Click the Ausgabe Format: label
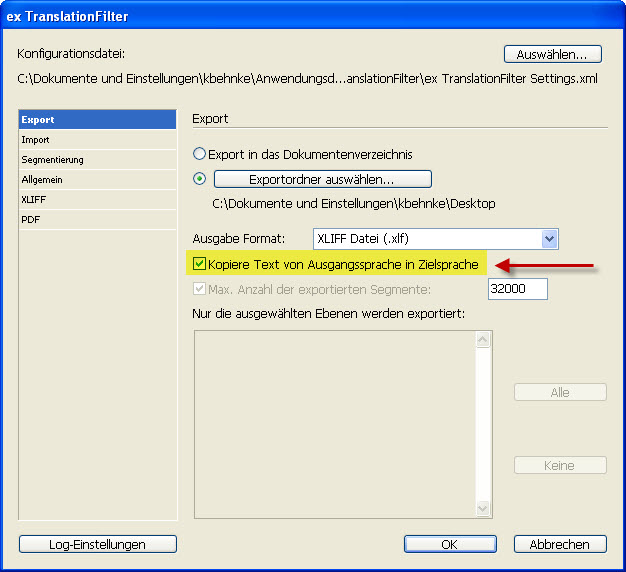Image resolution: width=626 pixels, height=572 pixels. (x=239, y=239)
